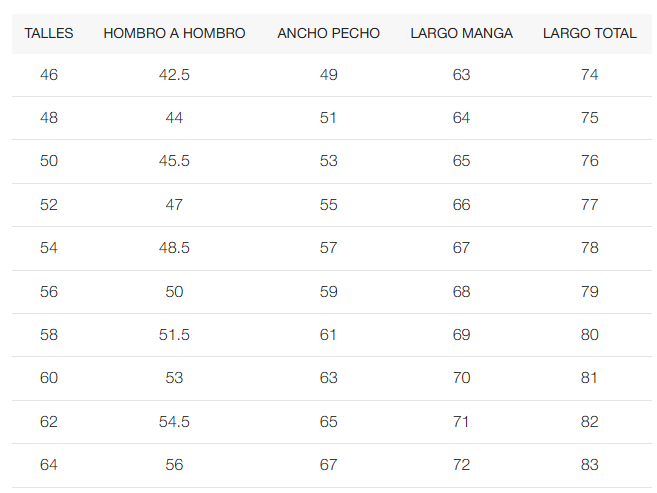The width and height of the screenshot is (657, 493).
Task: Click the LARGO TOTAL column header
Action: [590, 33]
